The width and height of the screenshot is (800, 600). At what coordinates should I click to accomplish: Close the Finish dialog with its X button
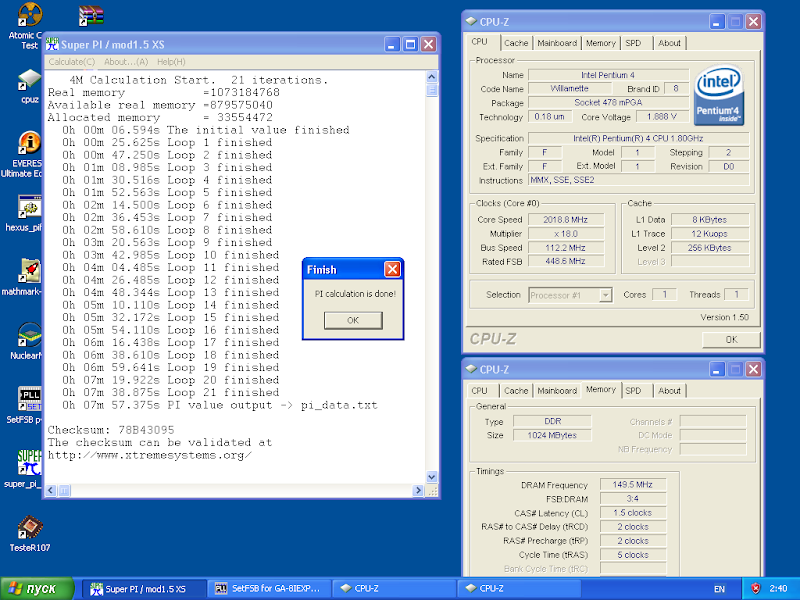(392, 269)
